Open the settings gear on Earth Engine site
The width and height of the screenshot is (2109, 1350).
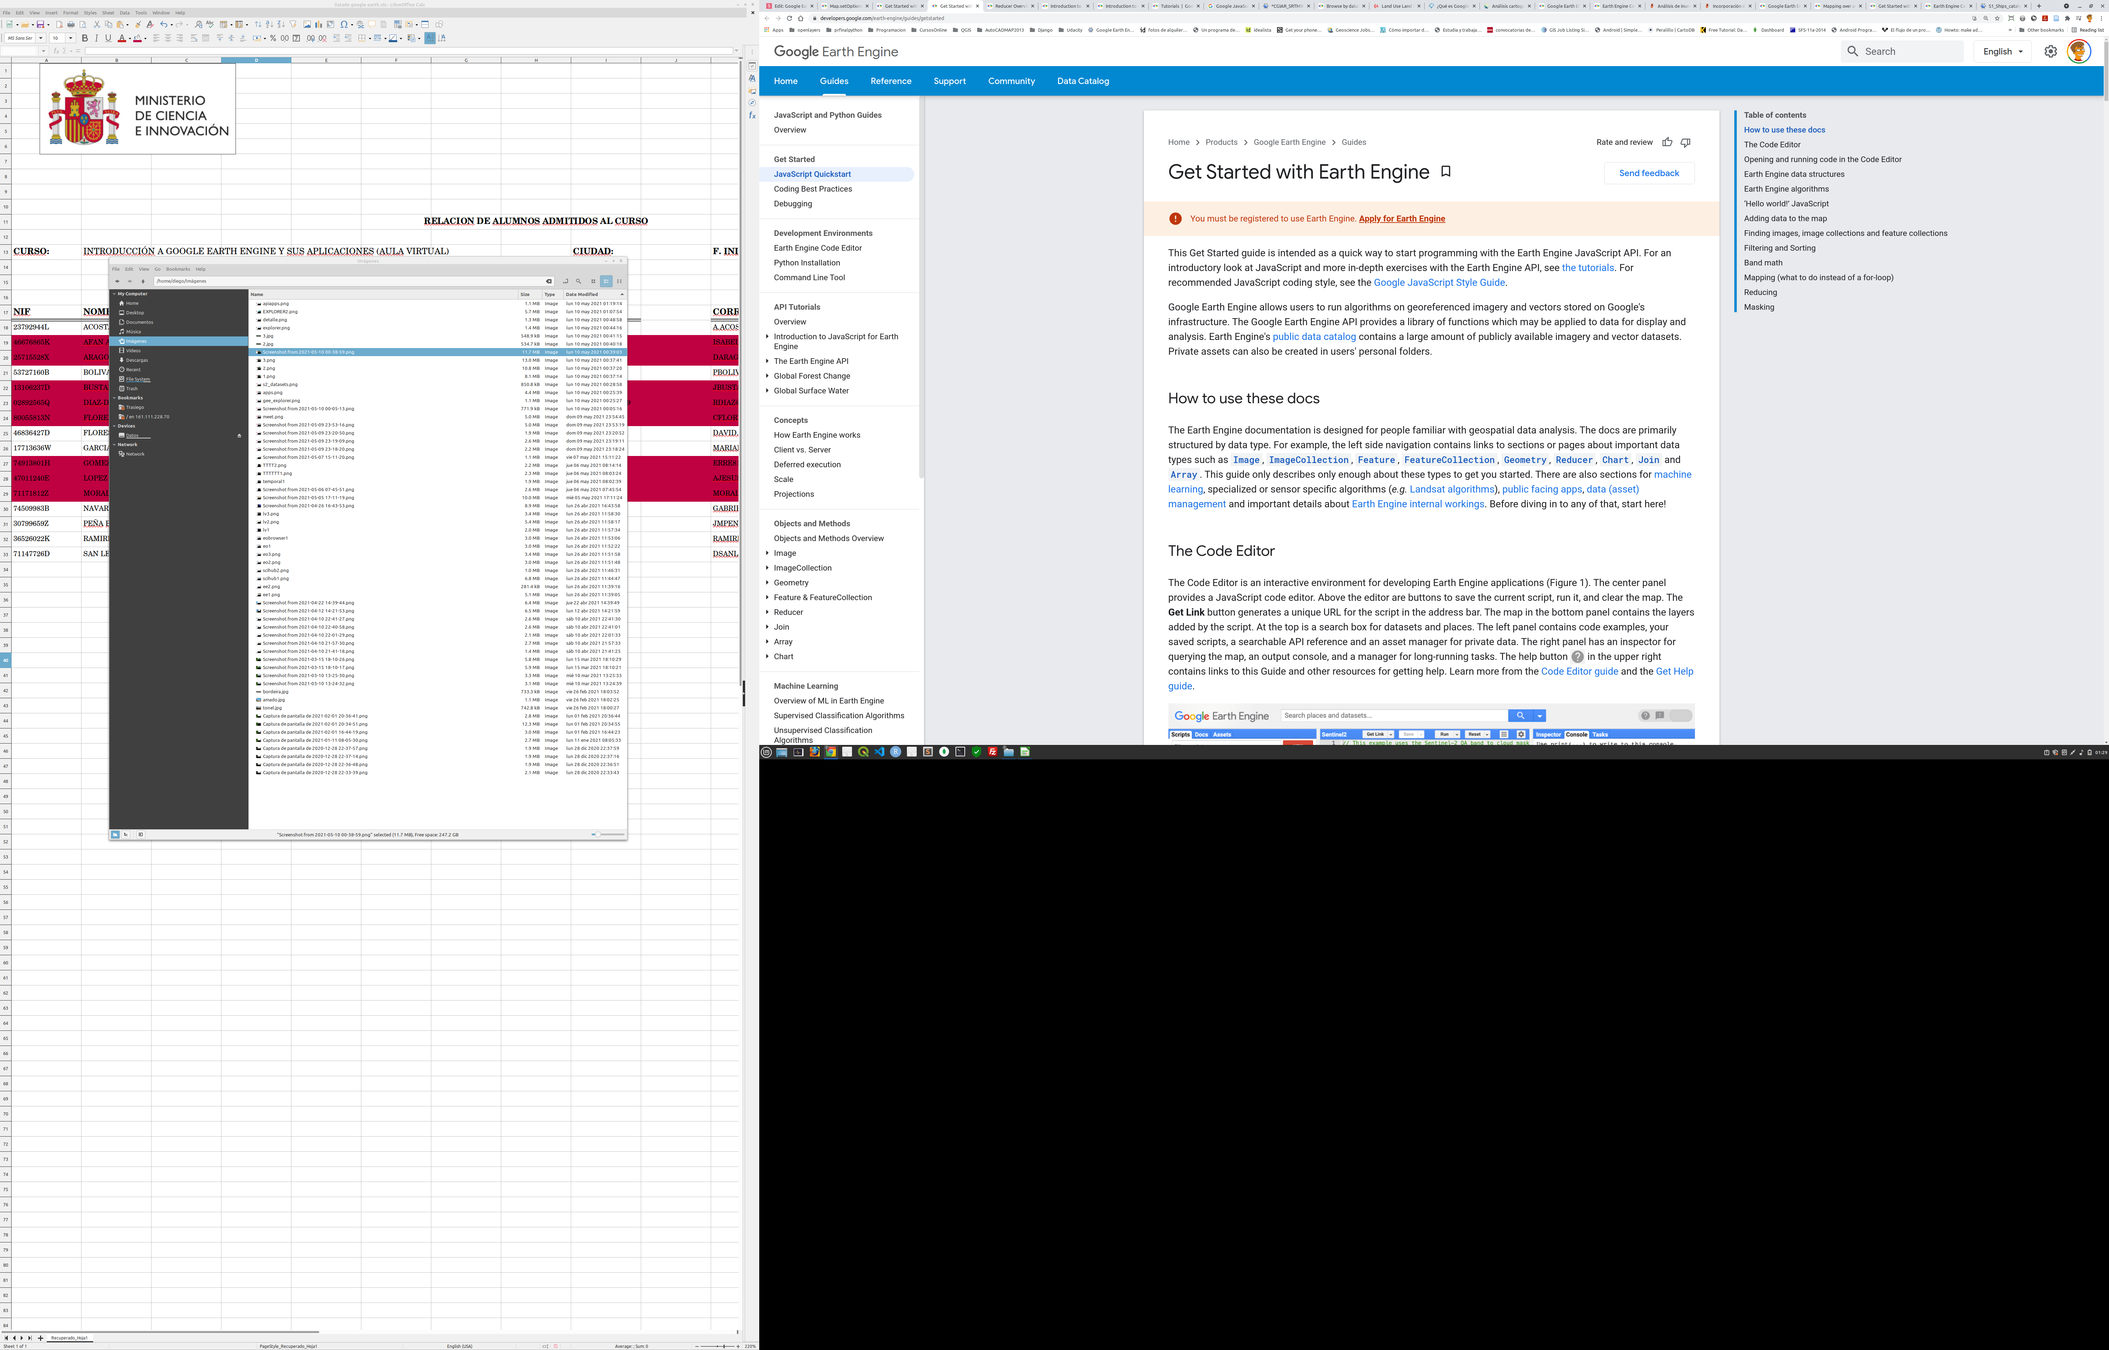tap(2050, 51)
